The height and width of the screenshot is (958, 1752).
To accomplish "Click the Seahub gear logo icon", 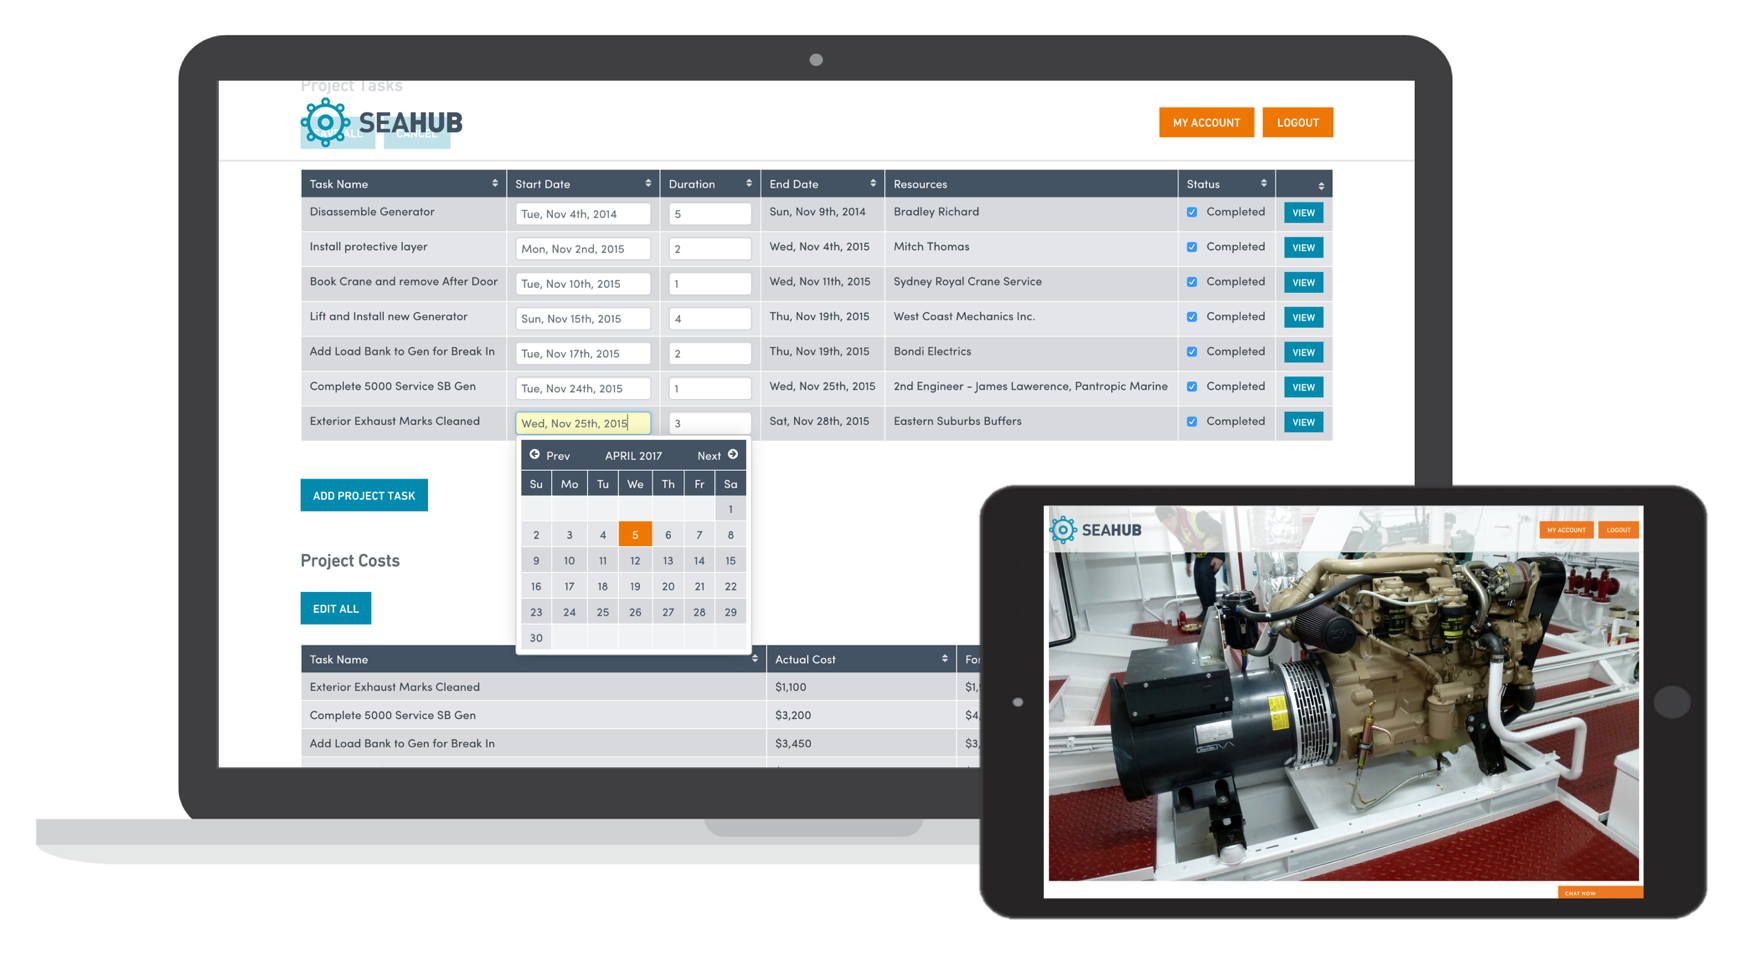I will (x=325, y=123).
